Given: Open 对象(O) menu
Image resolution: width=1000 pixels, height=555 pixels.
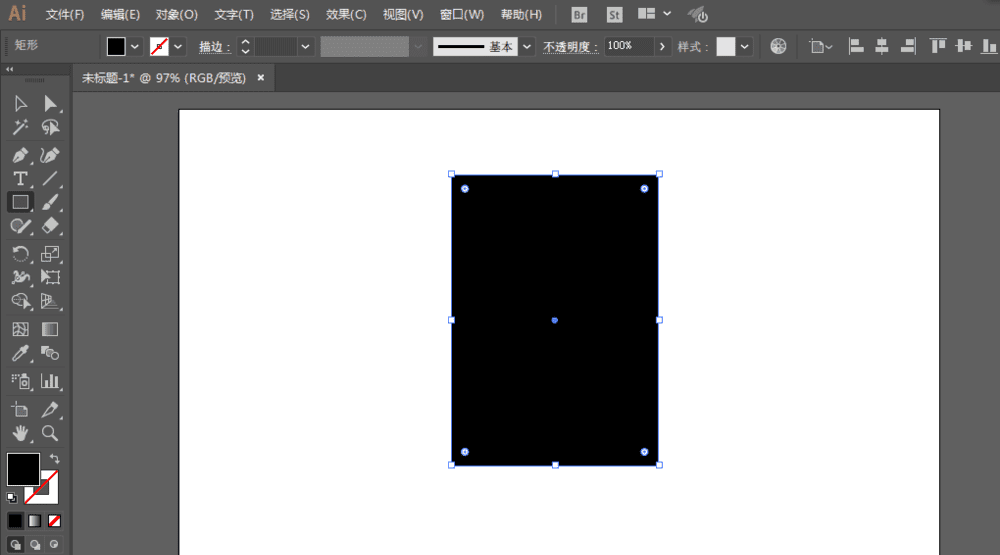Looking at the screenshot, I should pyautogui.click(x=177, y=15).
